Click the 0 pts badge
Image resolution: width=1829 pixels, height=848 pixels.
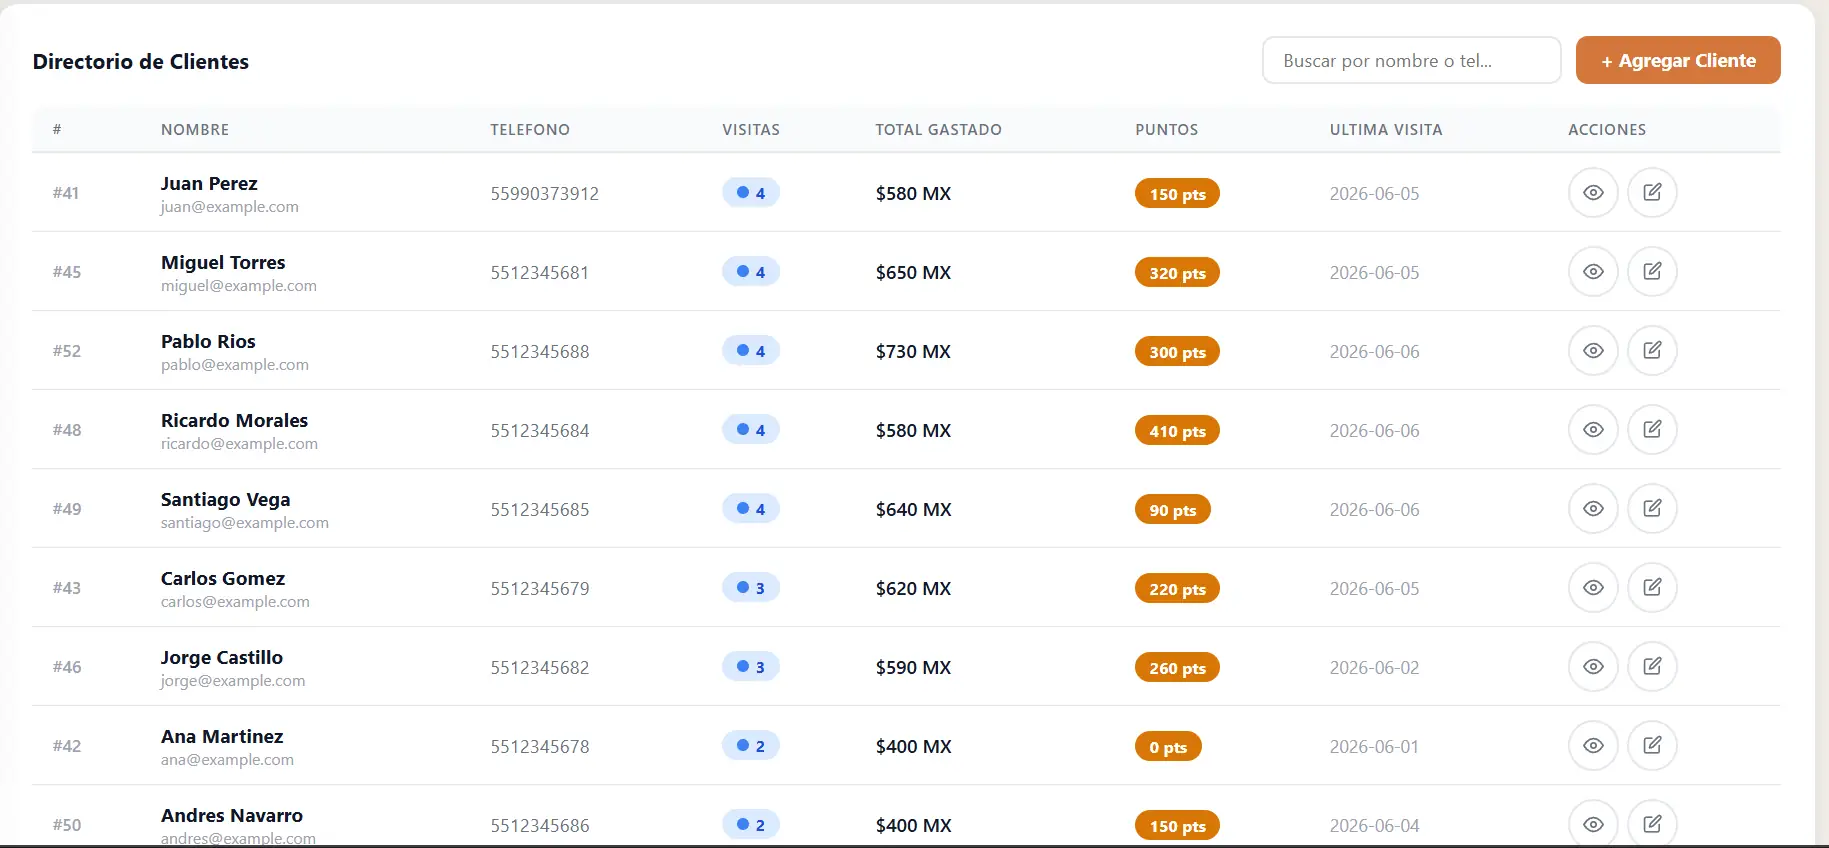pos(1168,746)
